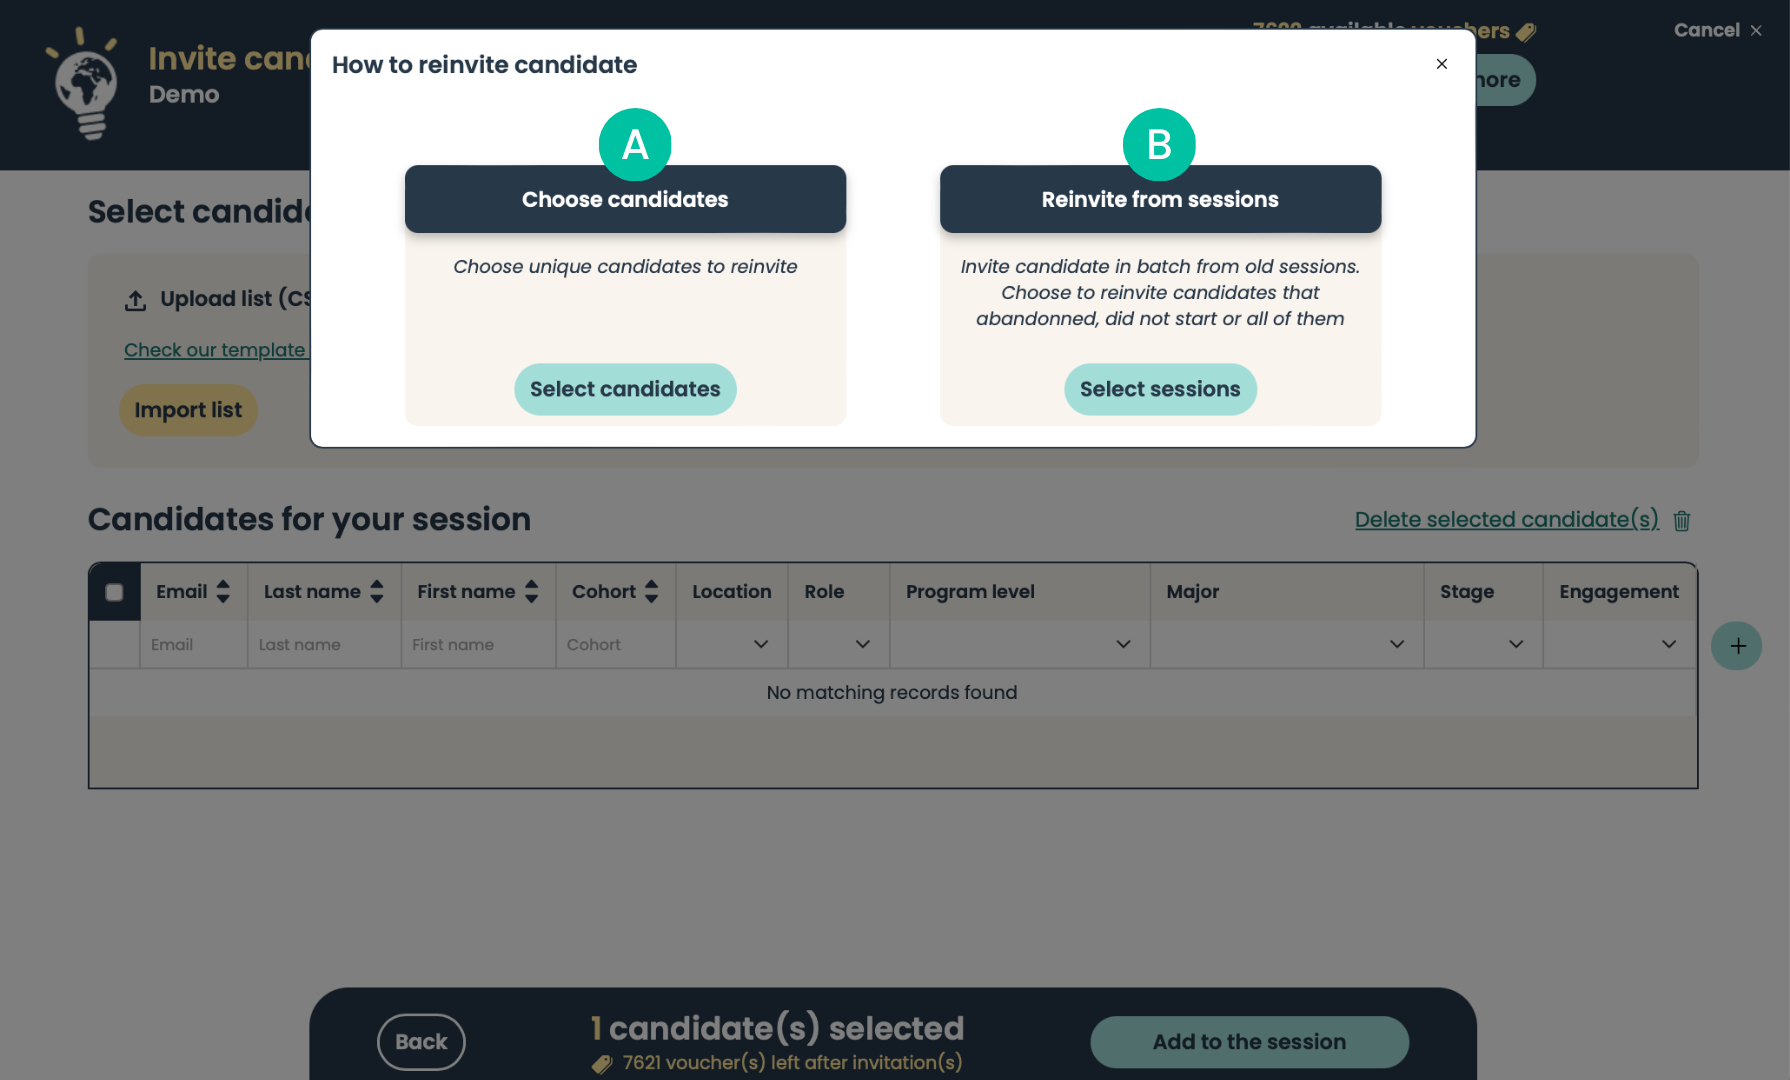Click Delete selected candidate(s) link

pos(1506,520)
